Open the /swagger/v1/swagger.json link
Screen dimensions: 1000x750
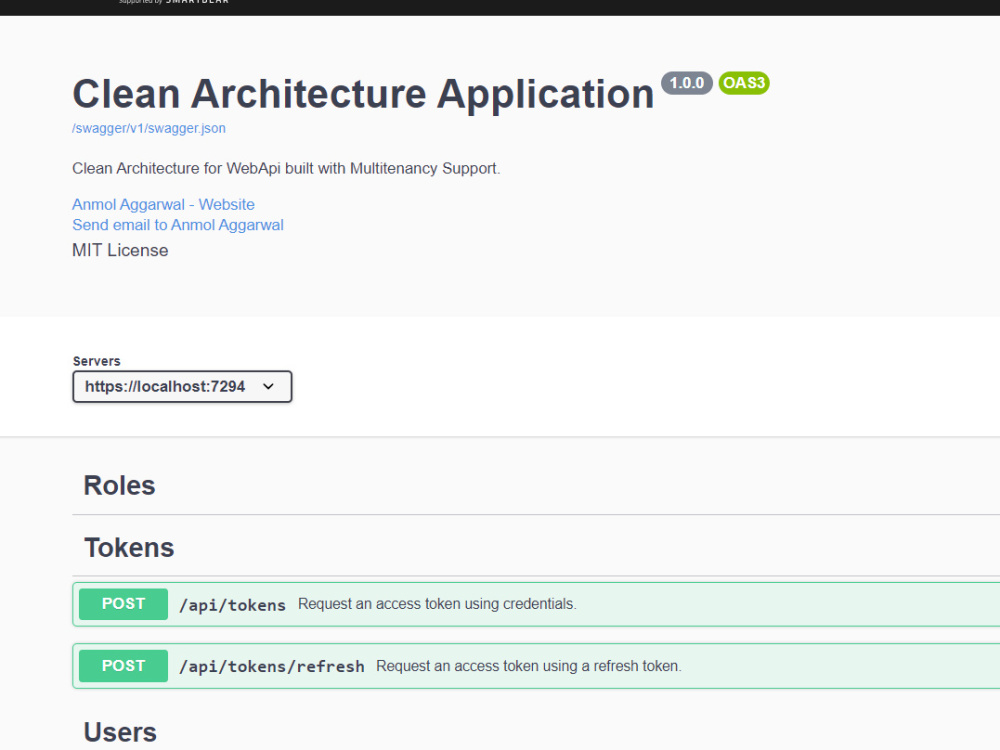tap(149, 128)
